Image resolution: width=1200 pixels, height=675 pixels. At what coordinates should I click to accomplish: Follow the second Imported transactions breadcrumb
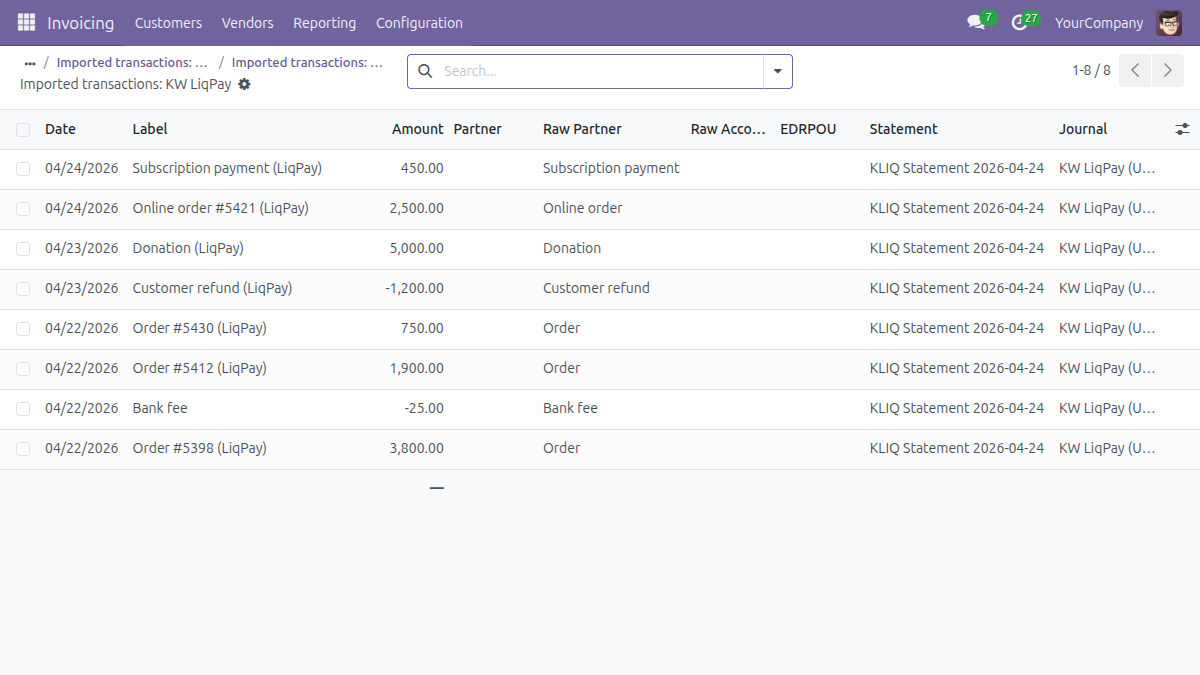tap(307, 62)
